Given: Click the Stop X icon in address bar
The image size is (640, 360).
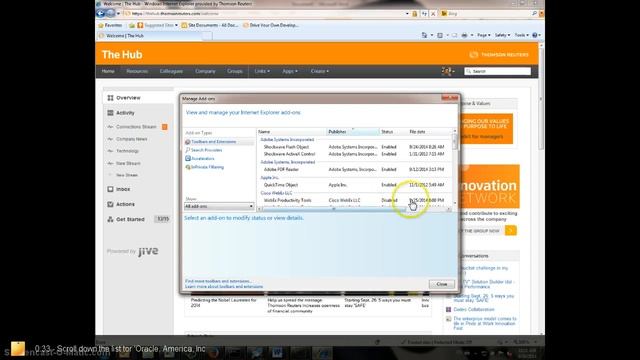Looking at the screenshot, I should click(x=433, y=13).
